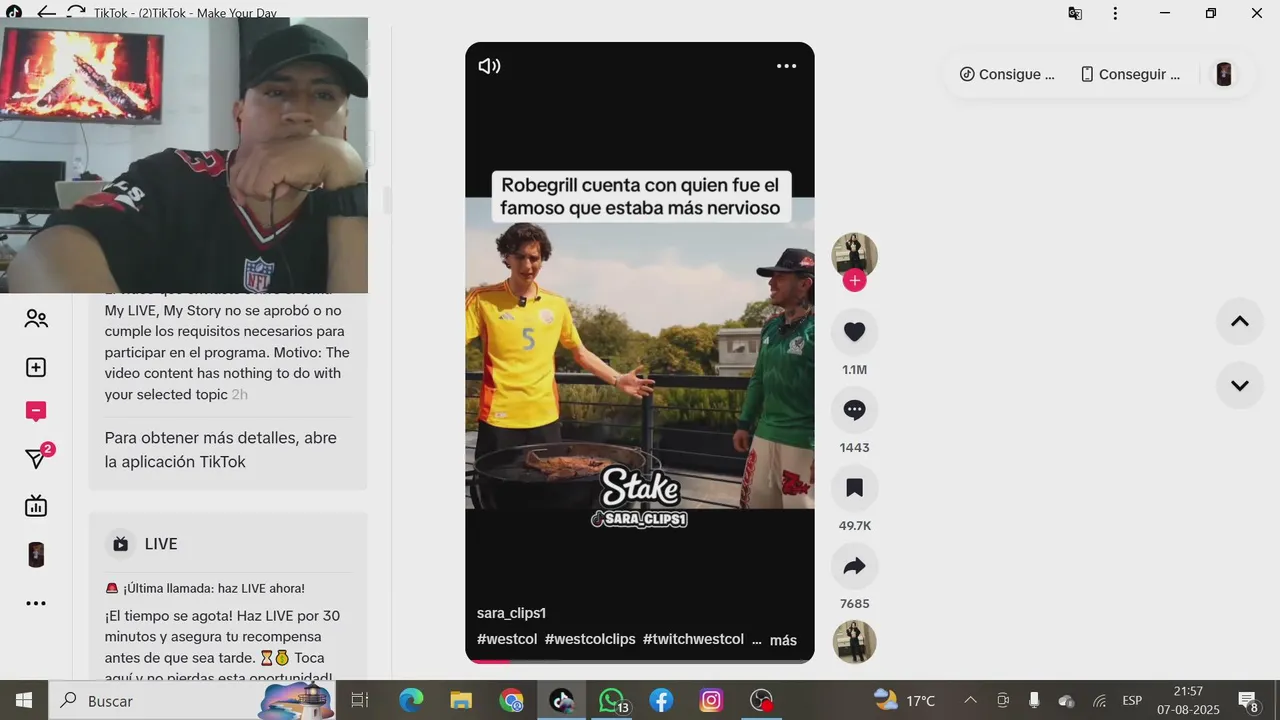Screen dimensions: 1280x720
Task: Open the More three-dots in sidebar
Action: coord(36,603)
